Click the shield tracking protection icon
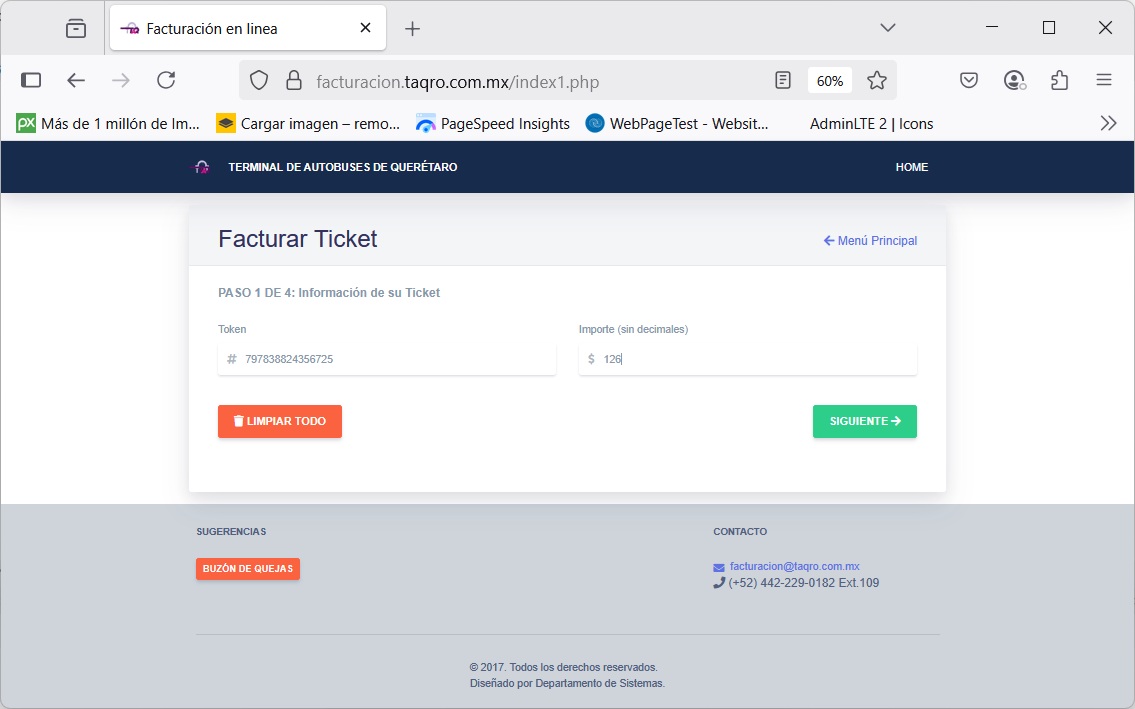Viewport: 1135px width, 709px height. pyautogui.click(x=259, y=81)
